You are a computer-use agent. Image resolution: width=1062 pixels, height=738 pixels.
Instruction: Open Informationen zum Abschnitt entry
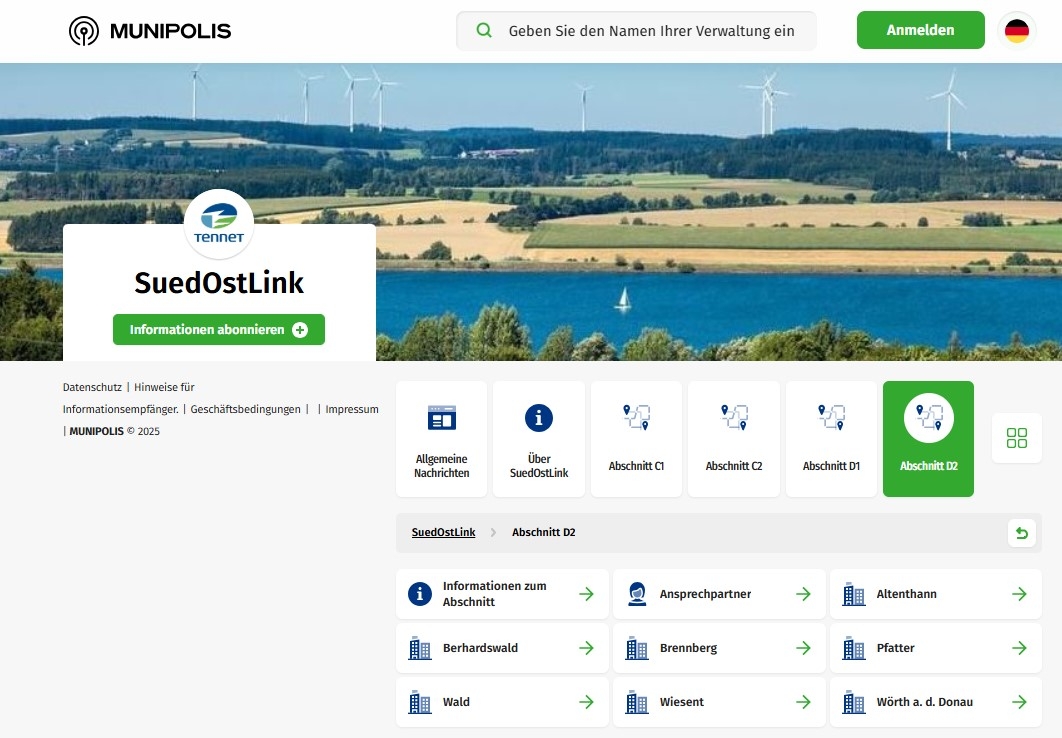click(x=502, y=594)
